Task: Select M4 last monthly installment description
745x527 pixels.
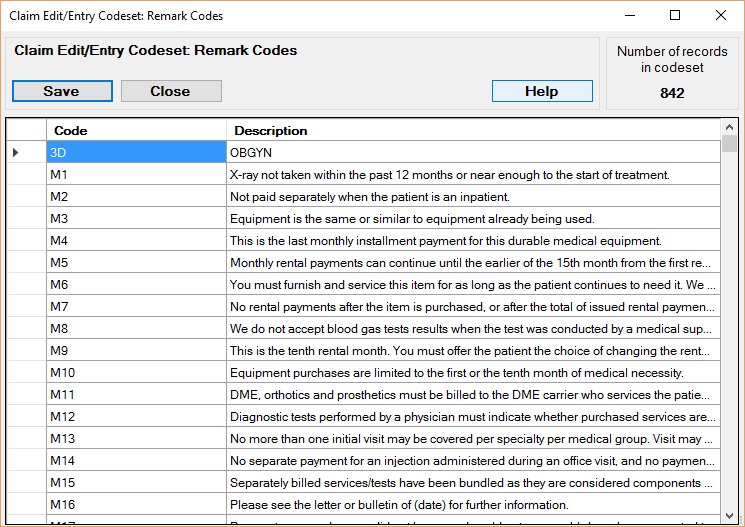Action: point(473,241)
